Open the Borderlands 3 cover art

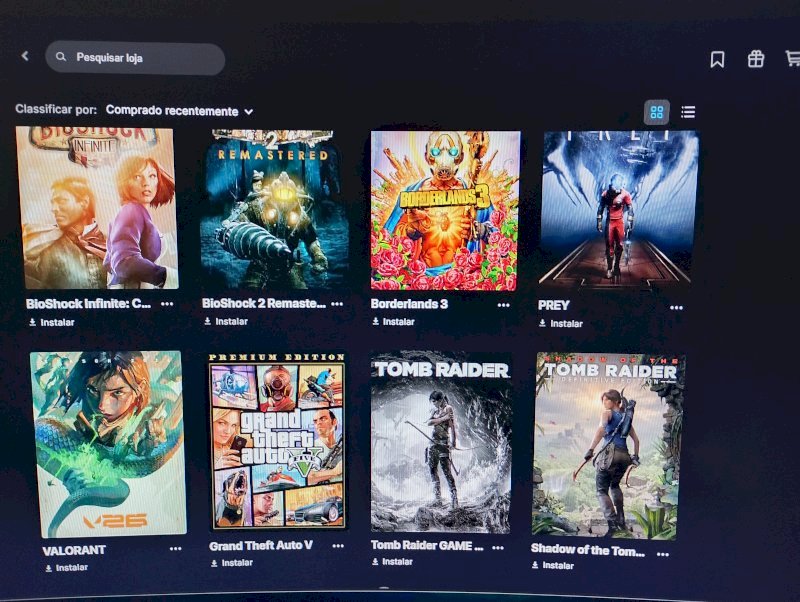(x=445, y=211)
